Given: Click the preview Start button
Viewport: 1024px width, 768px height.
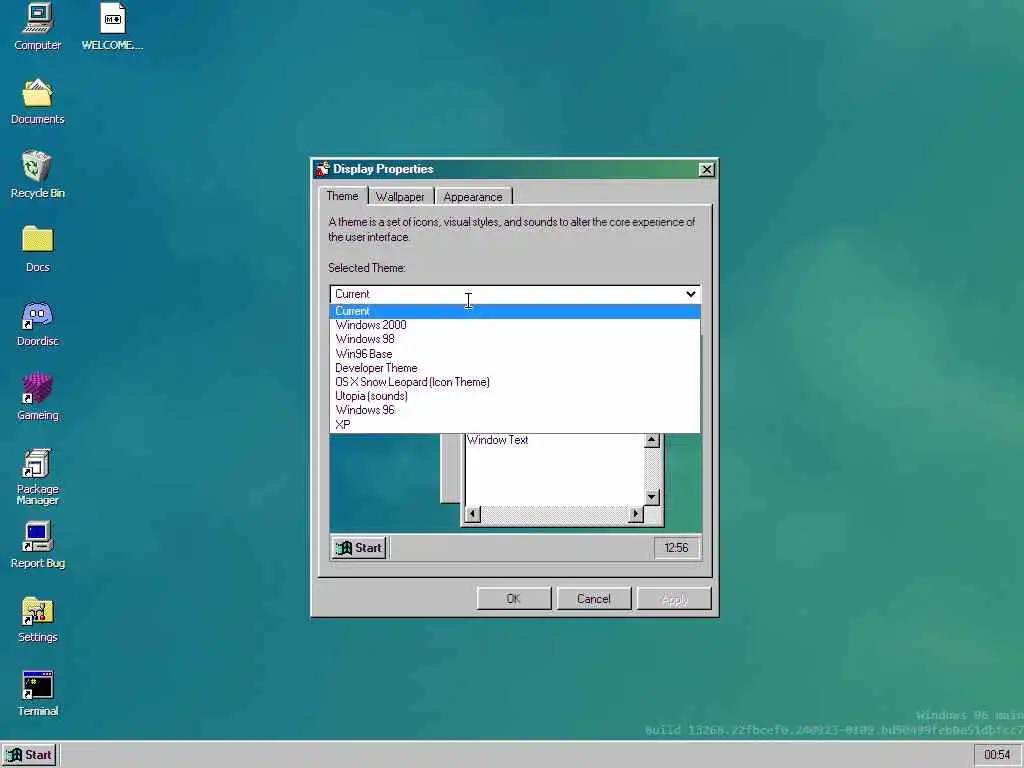Looking at the screenshot, I should pos(359,548).
